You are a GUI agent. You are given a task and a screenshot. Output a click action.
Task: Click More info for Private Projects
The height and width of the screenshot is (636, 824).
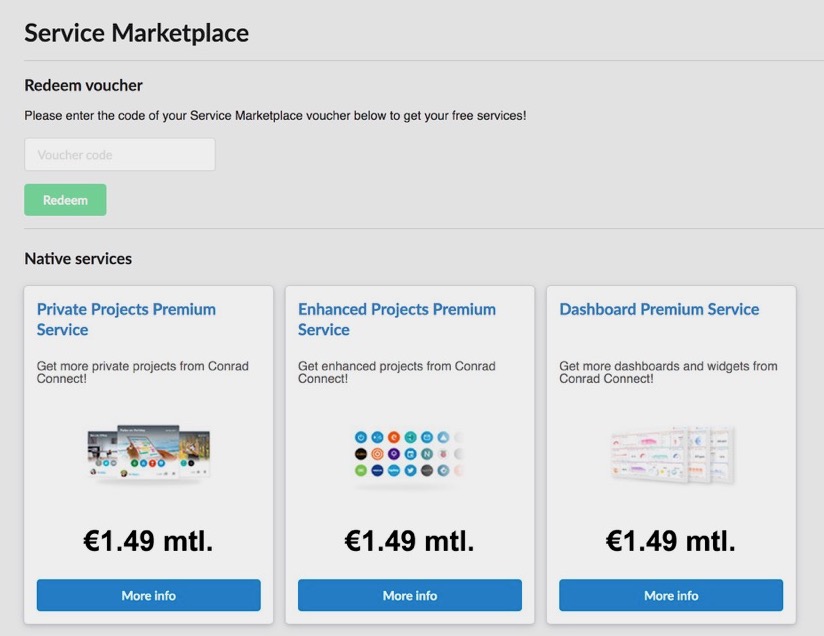149,595
